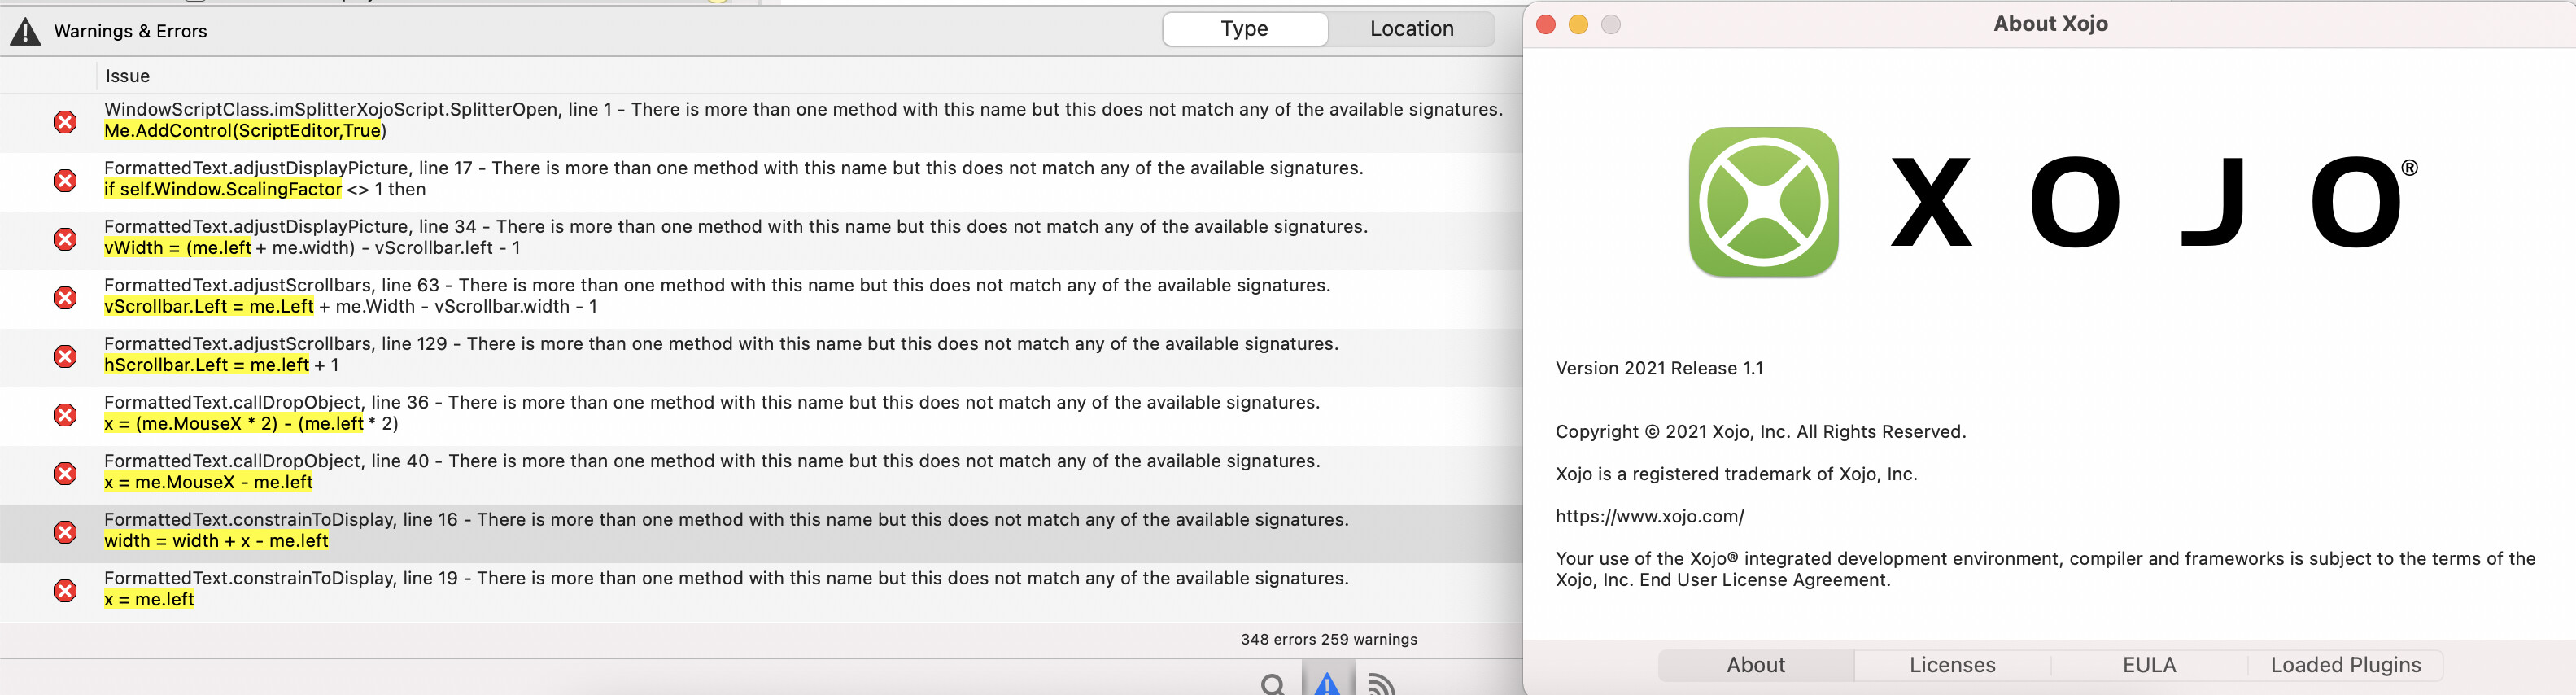This screenshot has width=2576, height=695.
Task: Click error icon for SplitterOpen line 1
Action: (x=65, y=122)
